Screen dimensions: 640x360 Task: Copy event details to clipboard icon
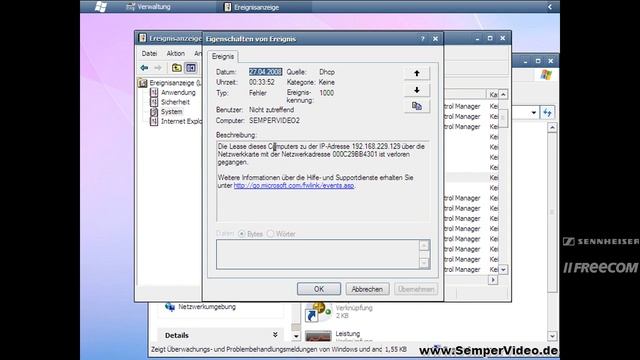tap(417, 106)
